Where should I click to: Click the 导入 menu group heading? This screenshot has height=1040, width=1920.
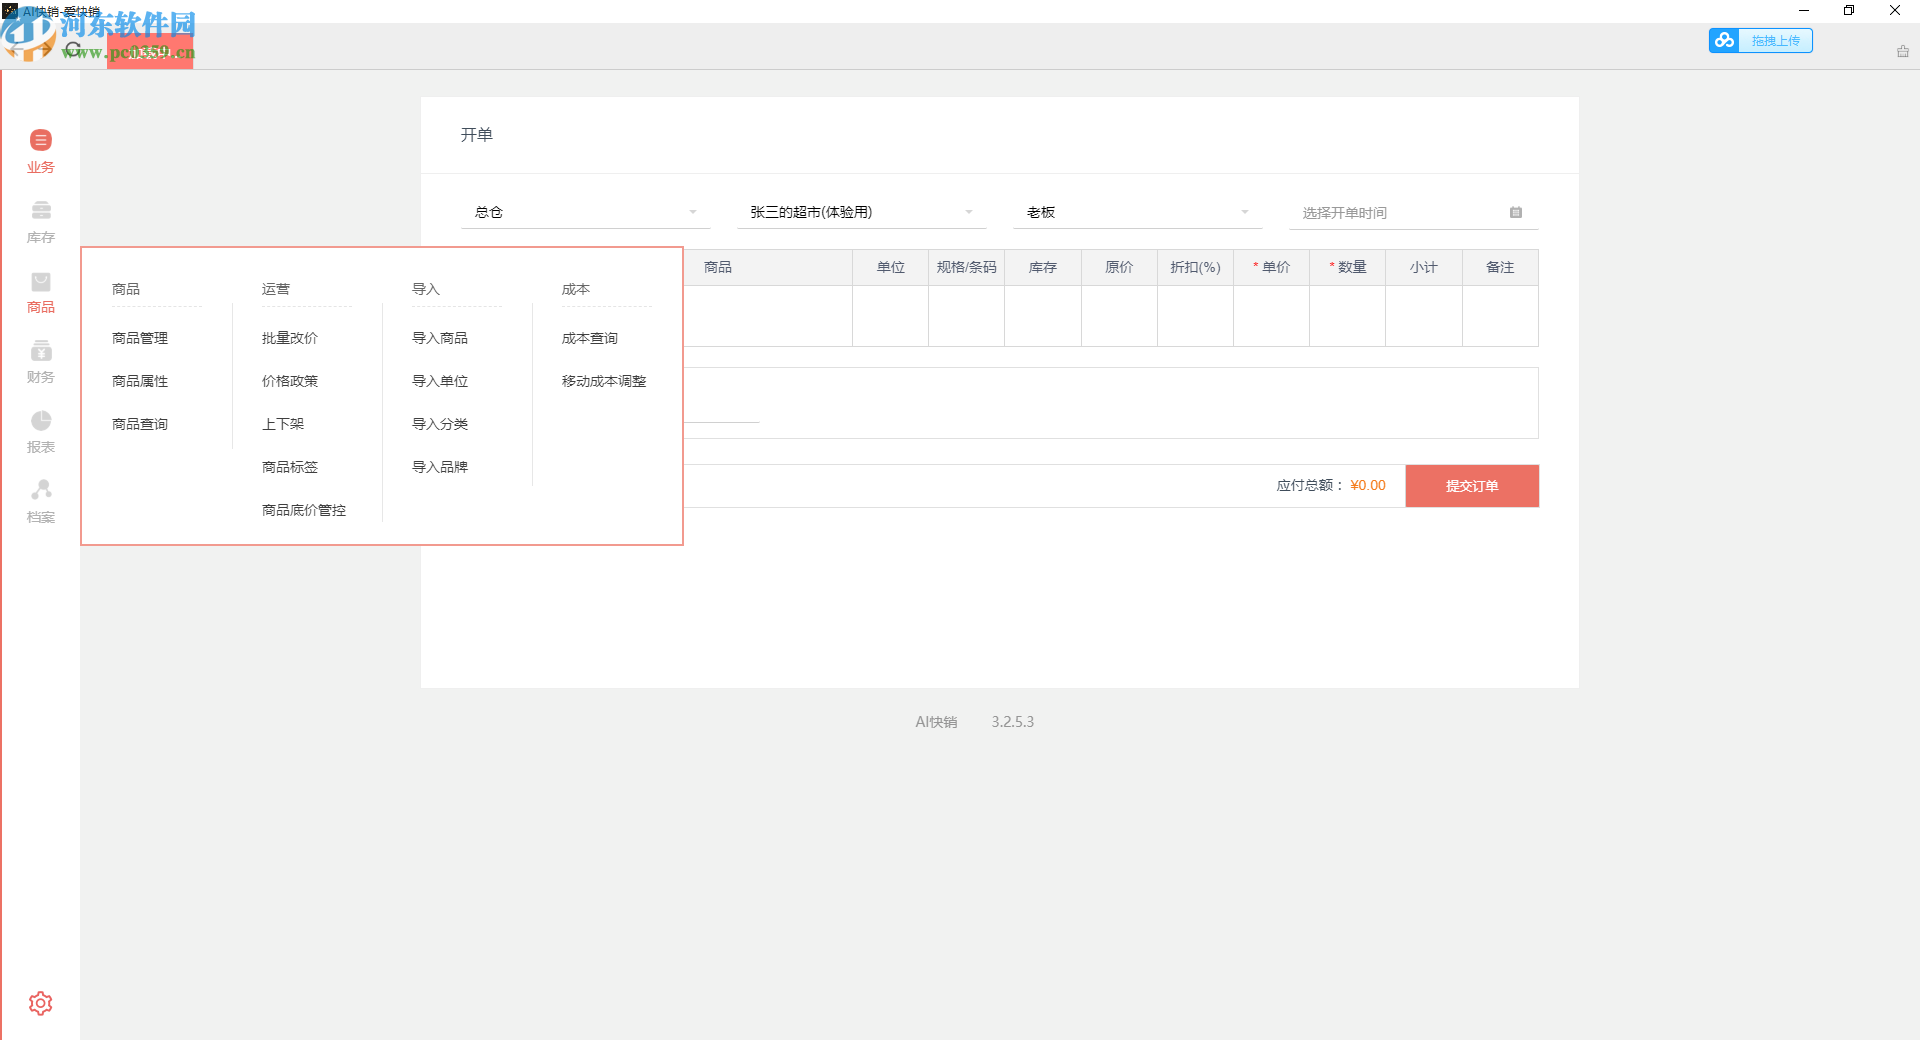coord(426,289)
